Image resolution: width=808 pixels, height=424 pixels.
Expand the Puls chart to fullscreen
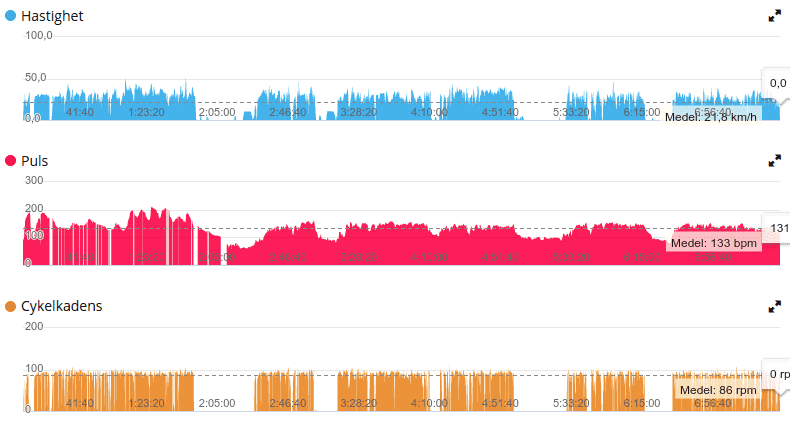click(774, 160)
